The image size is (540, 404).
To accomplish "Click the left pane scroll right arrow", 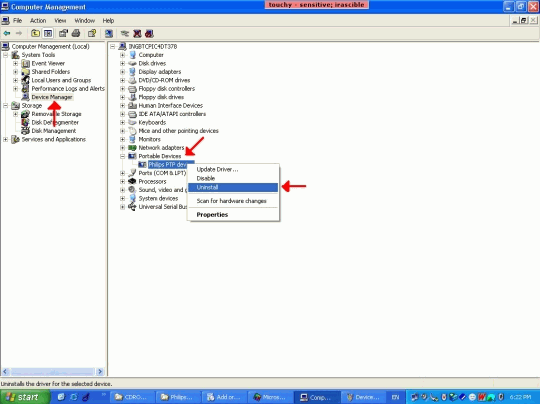I will tap(100, 372).
